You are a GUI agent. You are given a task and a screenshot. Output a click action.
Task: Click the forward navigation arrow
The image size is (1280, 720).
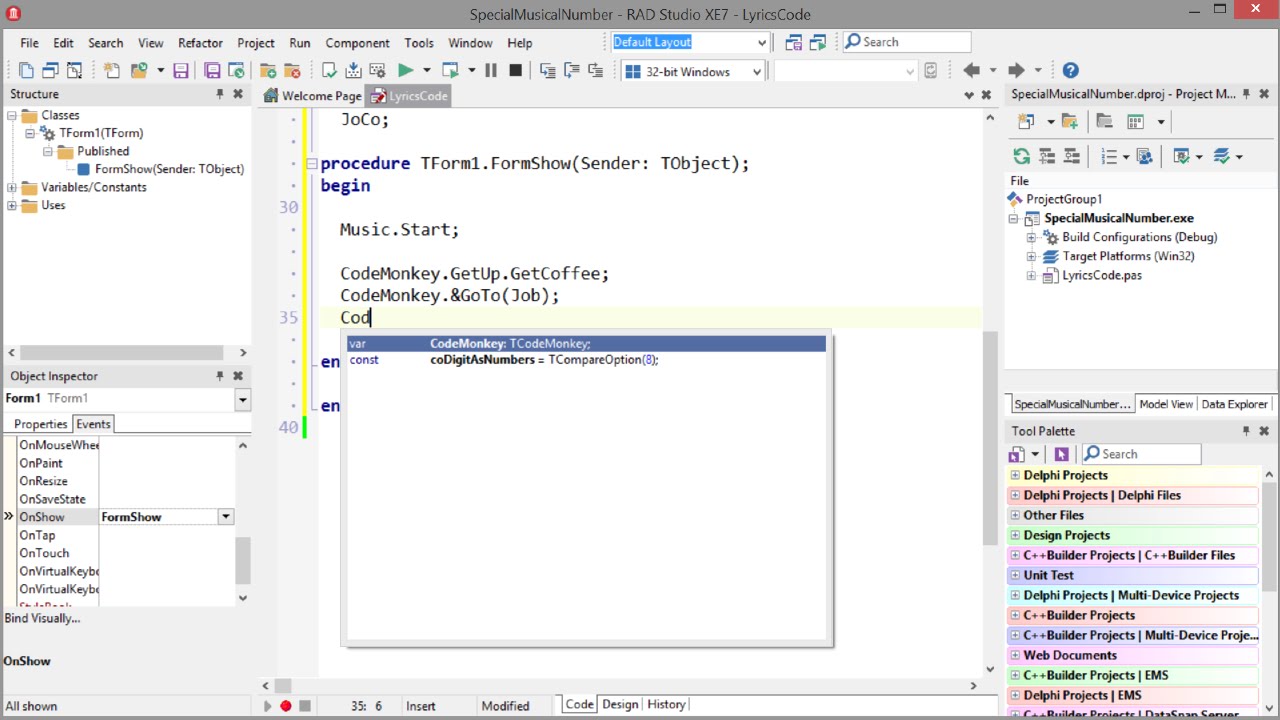(x=1016, y=71)
